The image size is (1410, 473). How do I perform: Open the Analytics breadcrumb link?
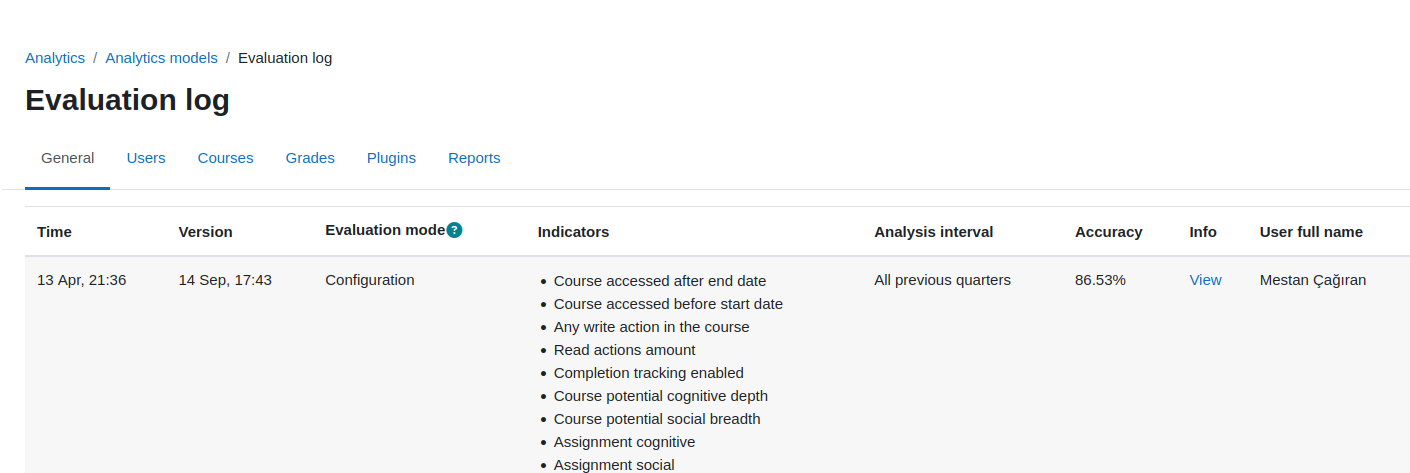[x=55, y=58]
